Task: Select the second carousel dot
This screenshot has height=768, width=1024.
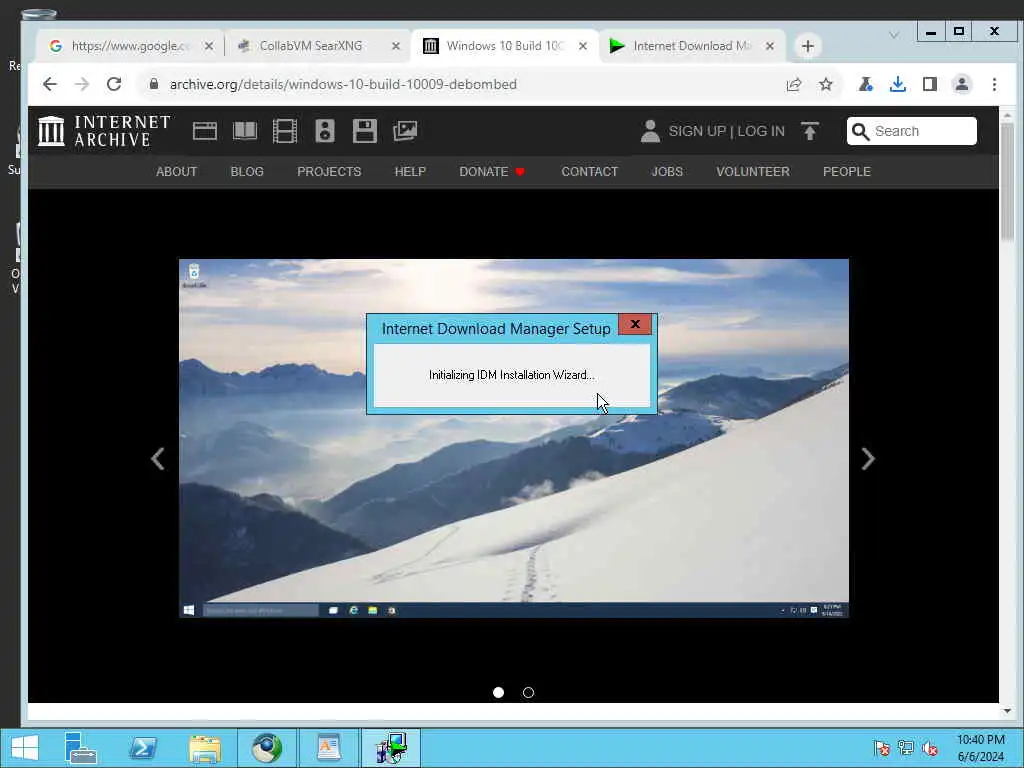Action: [528, 692]
